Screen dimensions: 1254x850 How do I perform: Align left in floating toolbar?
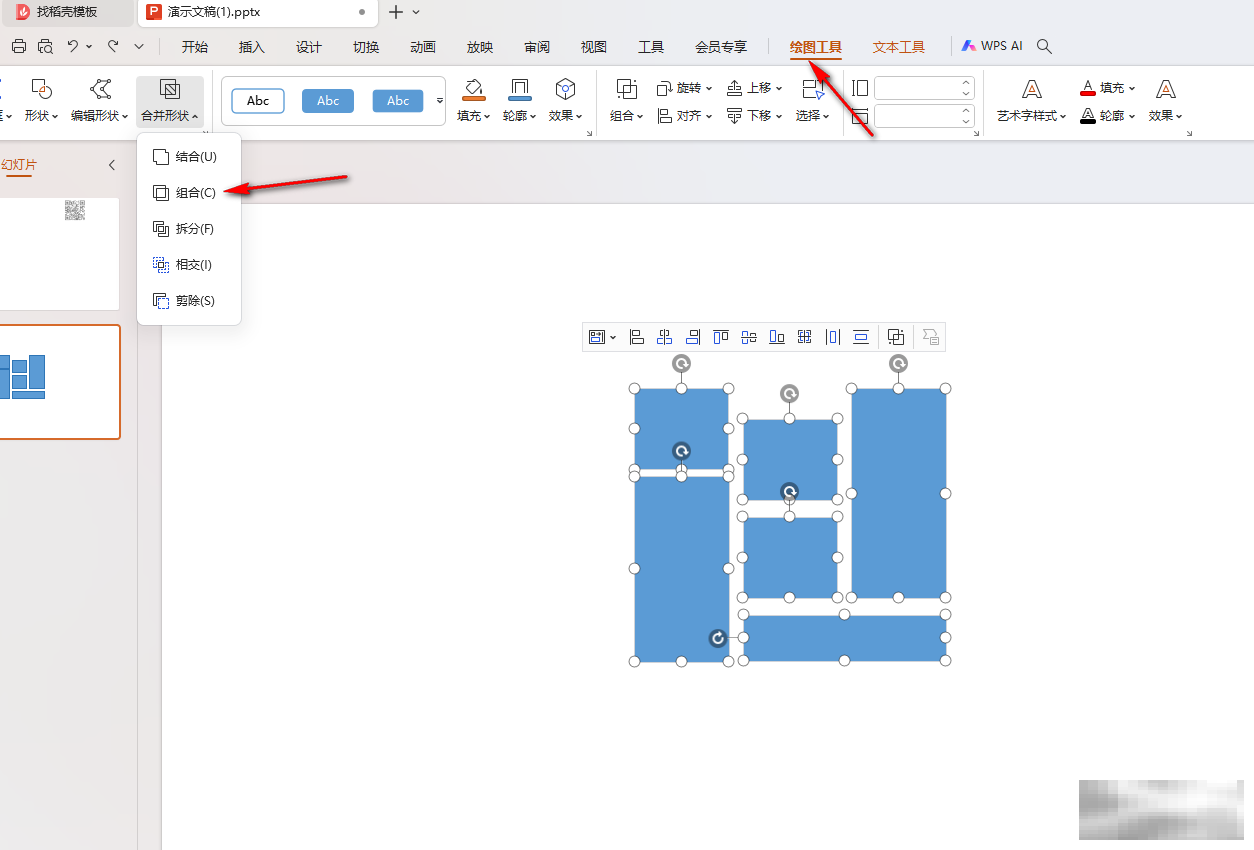(636, 337)
